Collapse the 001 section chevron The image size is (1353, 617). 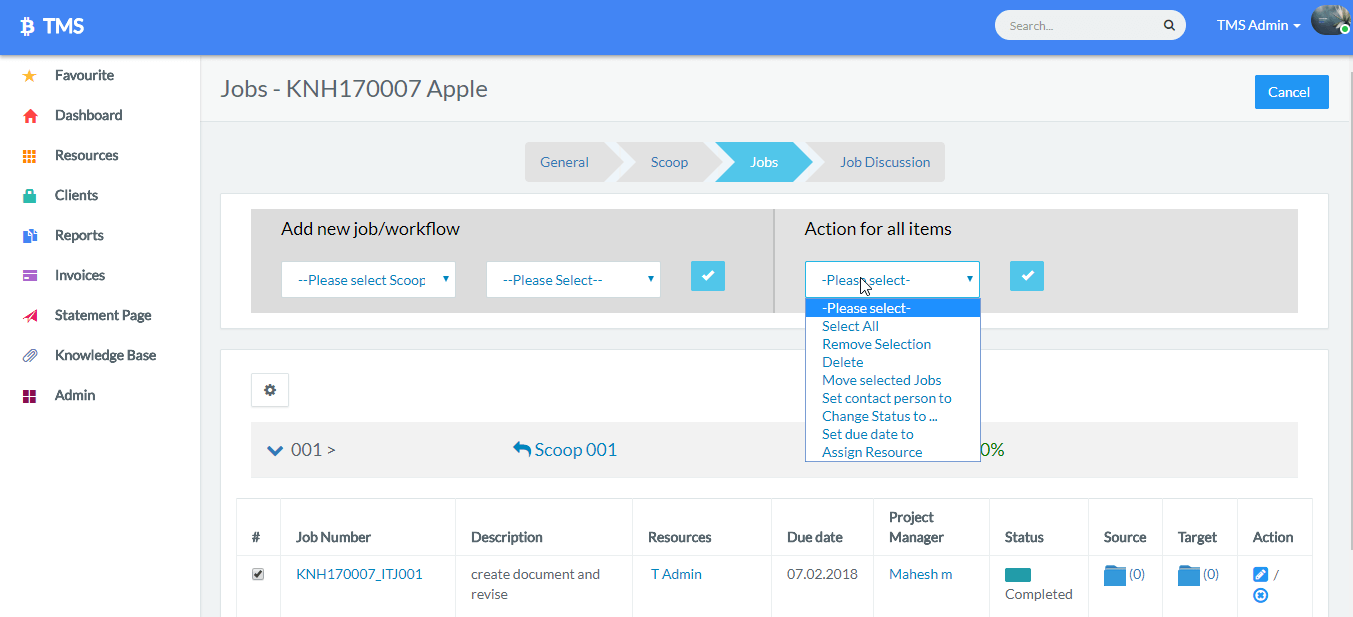pyautogui.click(x=275, y=450)
